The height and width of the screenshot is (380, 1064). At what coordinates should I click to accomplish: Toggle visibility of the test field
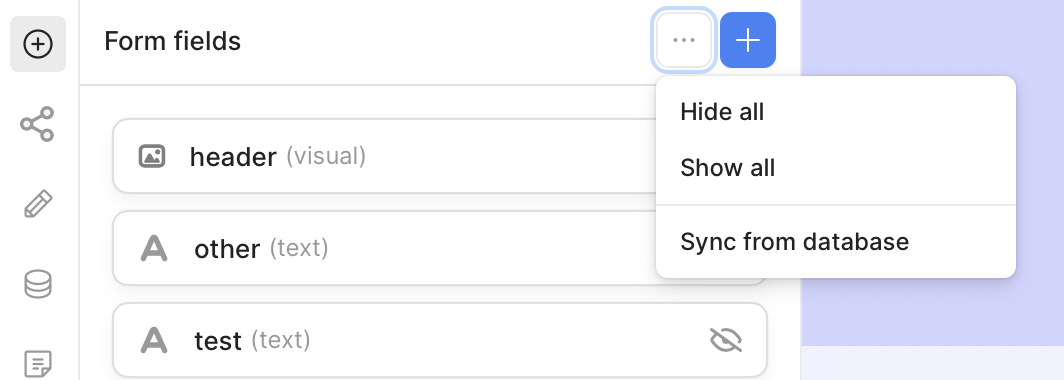pyautogui.click(x=726, y=340)
